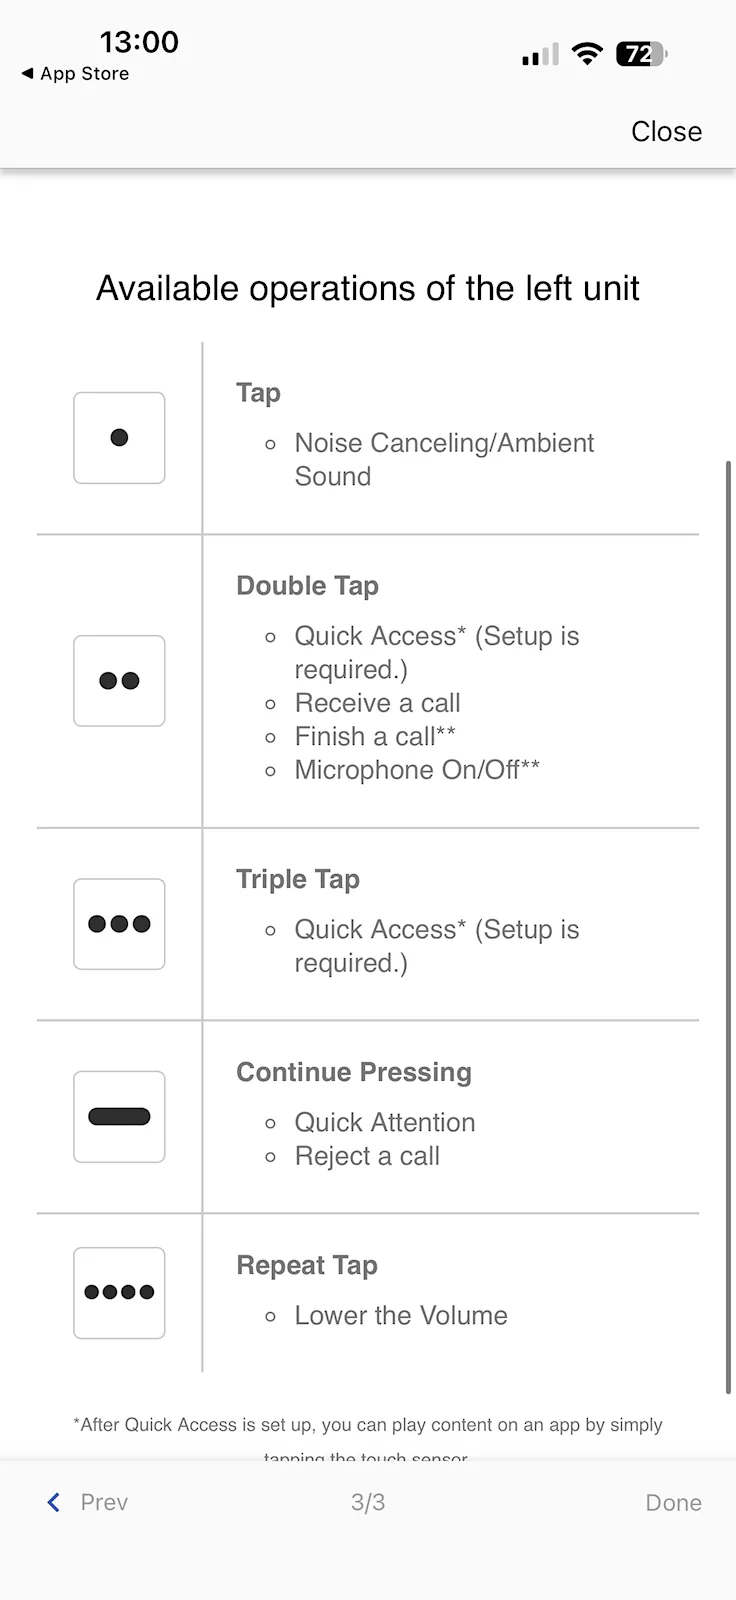736x1600 pixels.
Task: Tap the three-dot Triple Tap icon
Action: (x=119, y=924)
